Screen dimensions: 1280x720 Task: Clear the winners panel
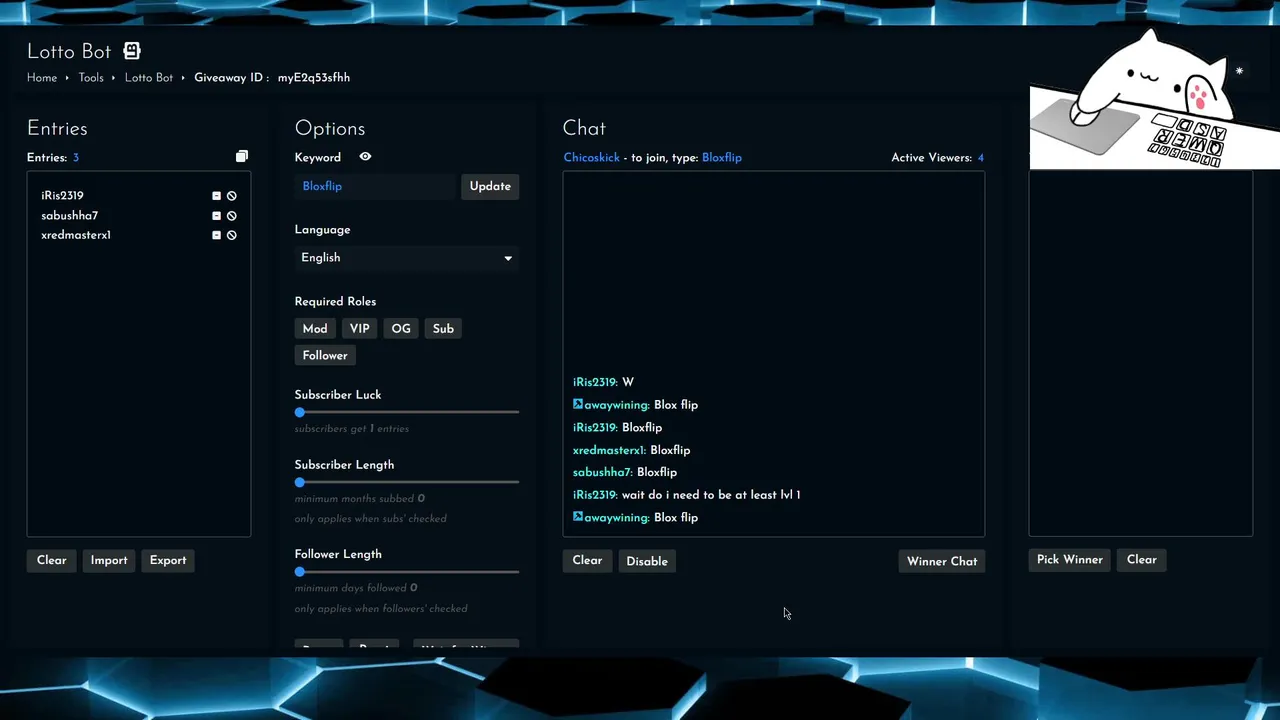point(1142,560)
